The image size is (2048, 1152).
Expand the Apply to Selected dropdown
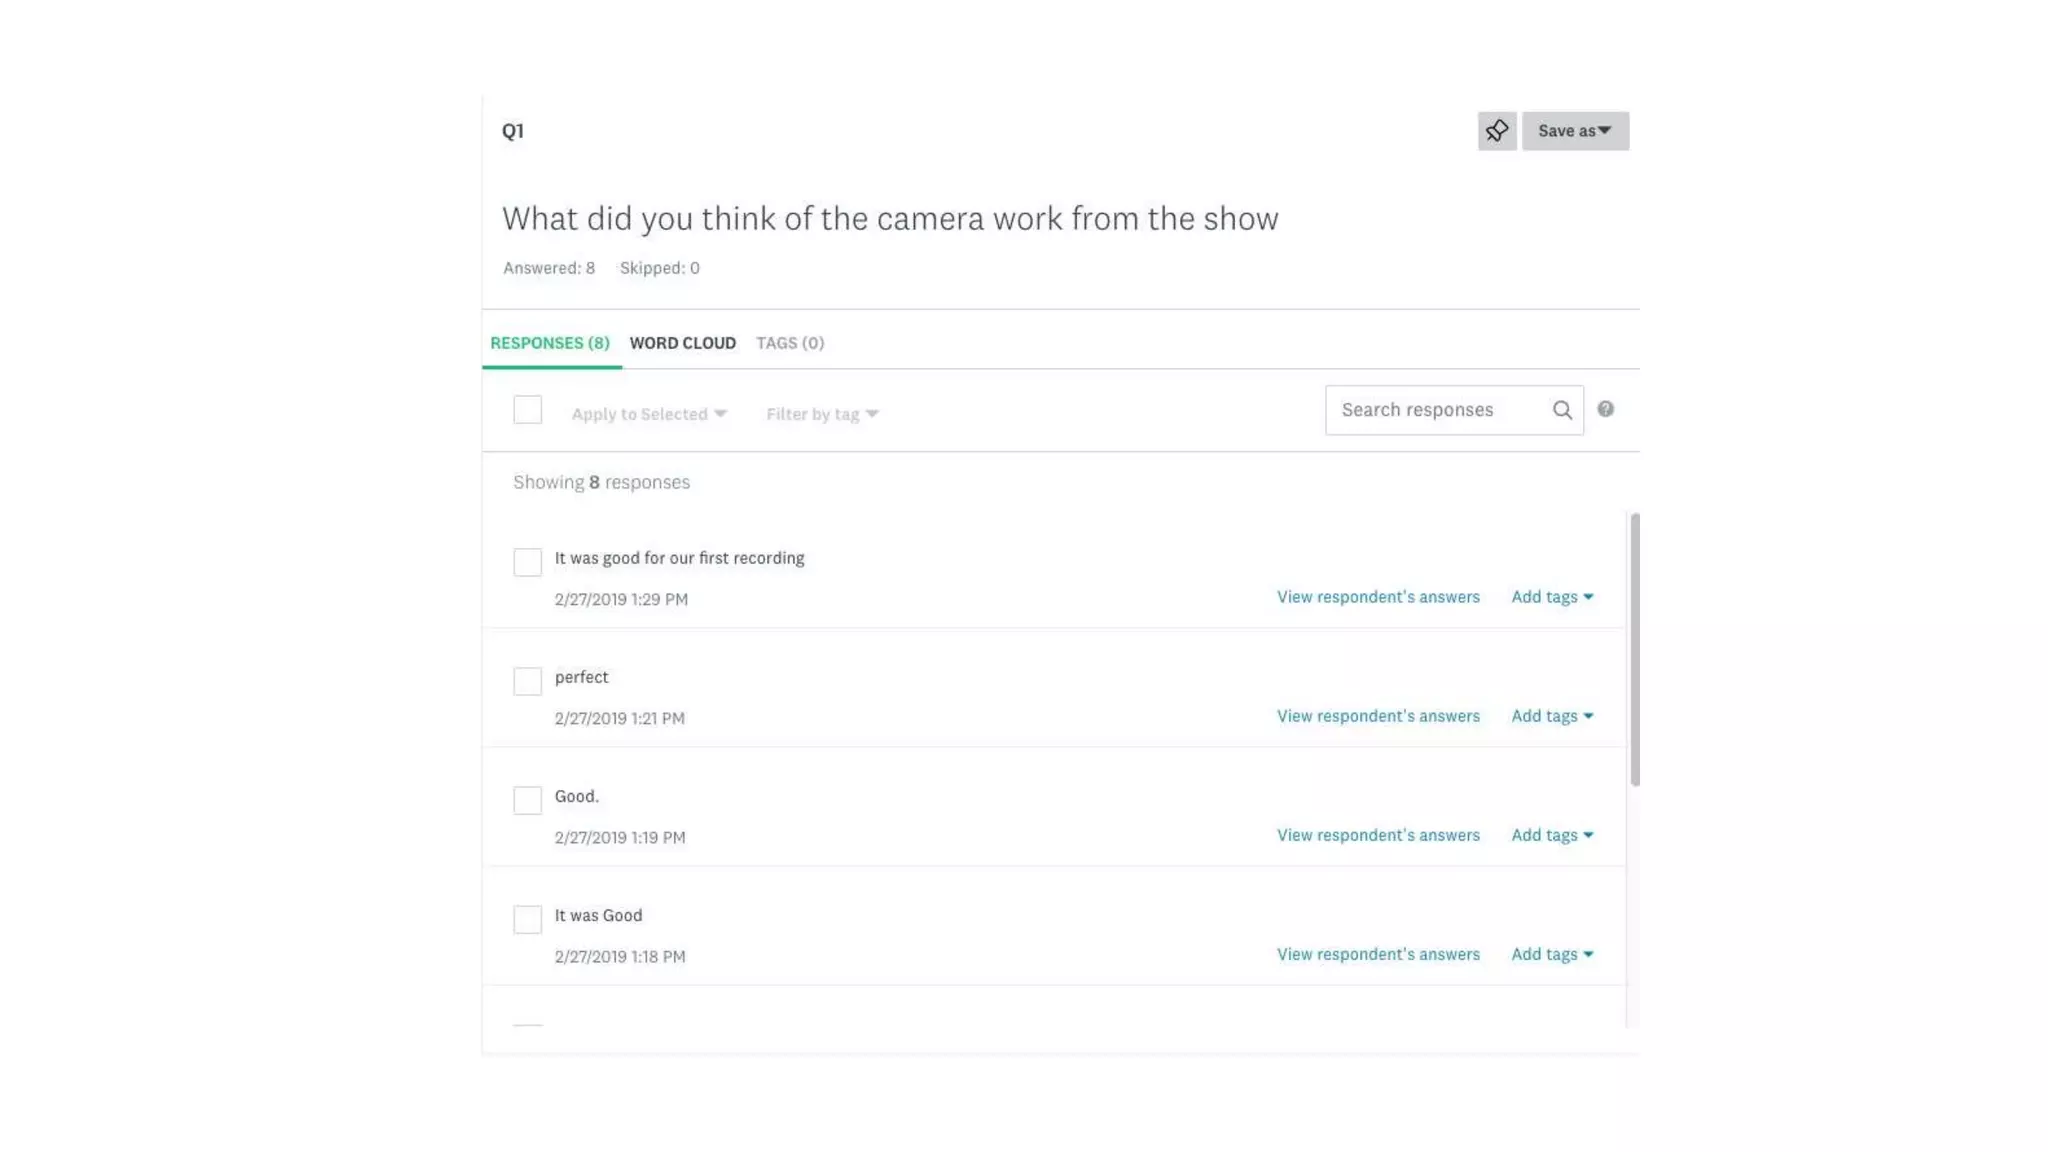(648, 414)
